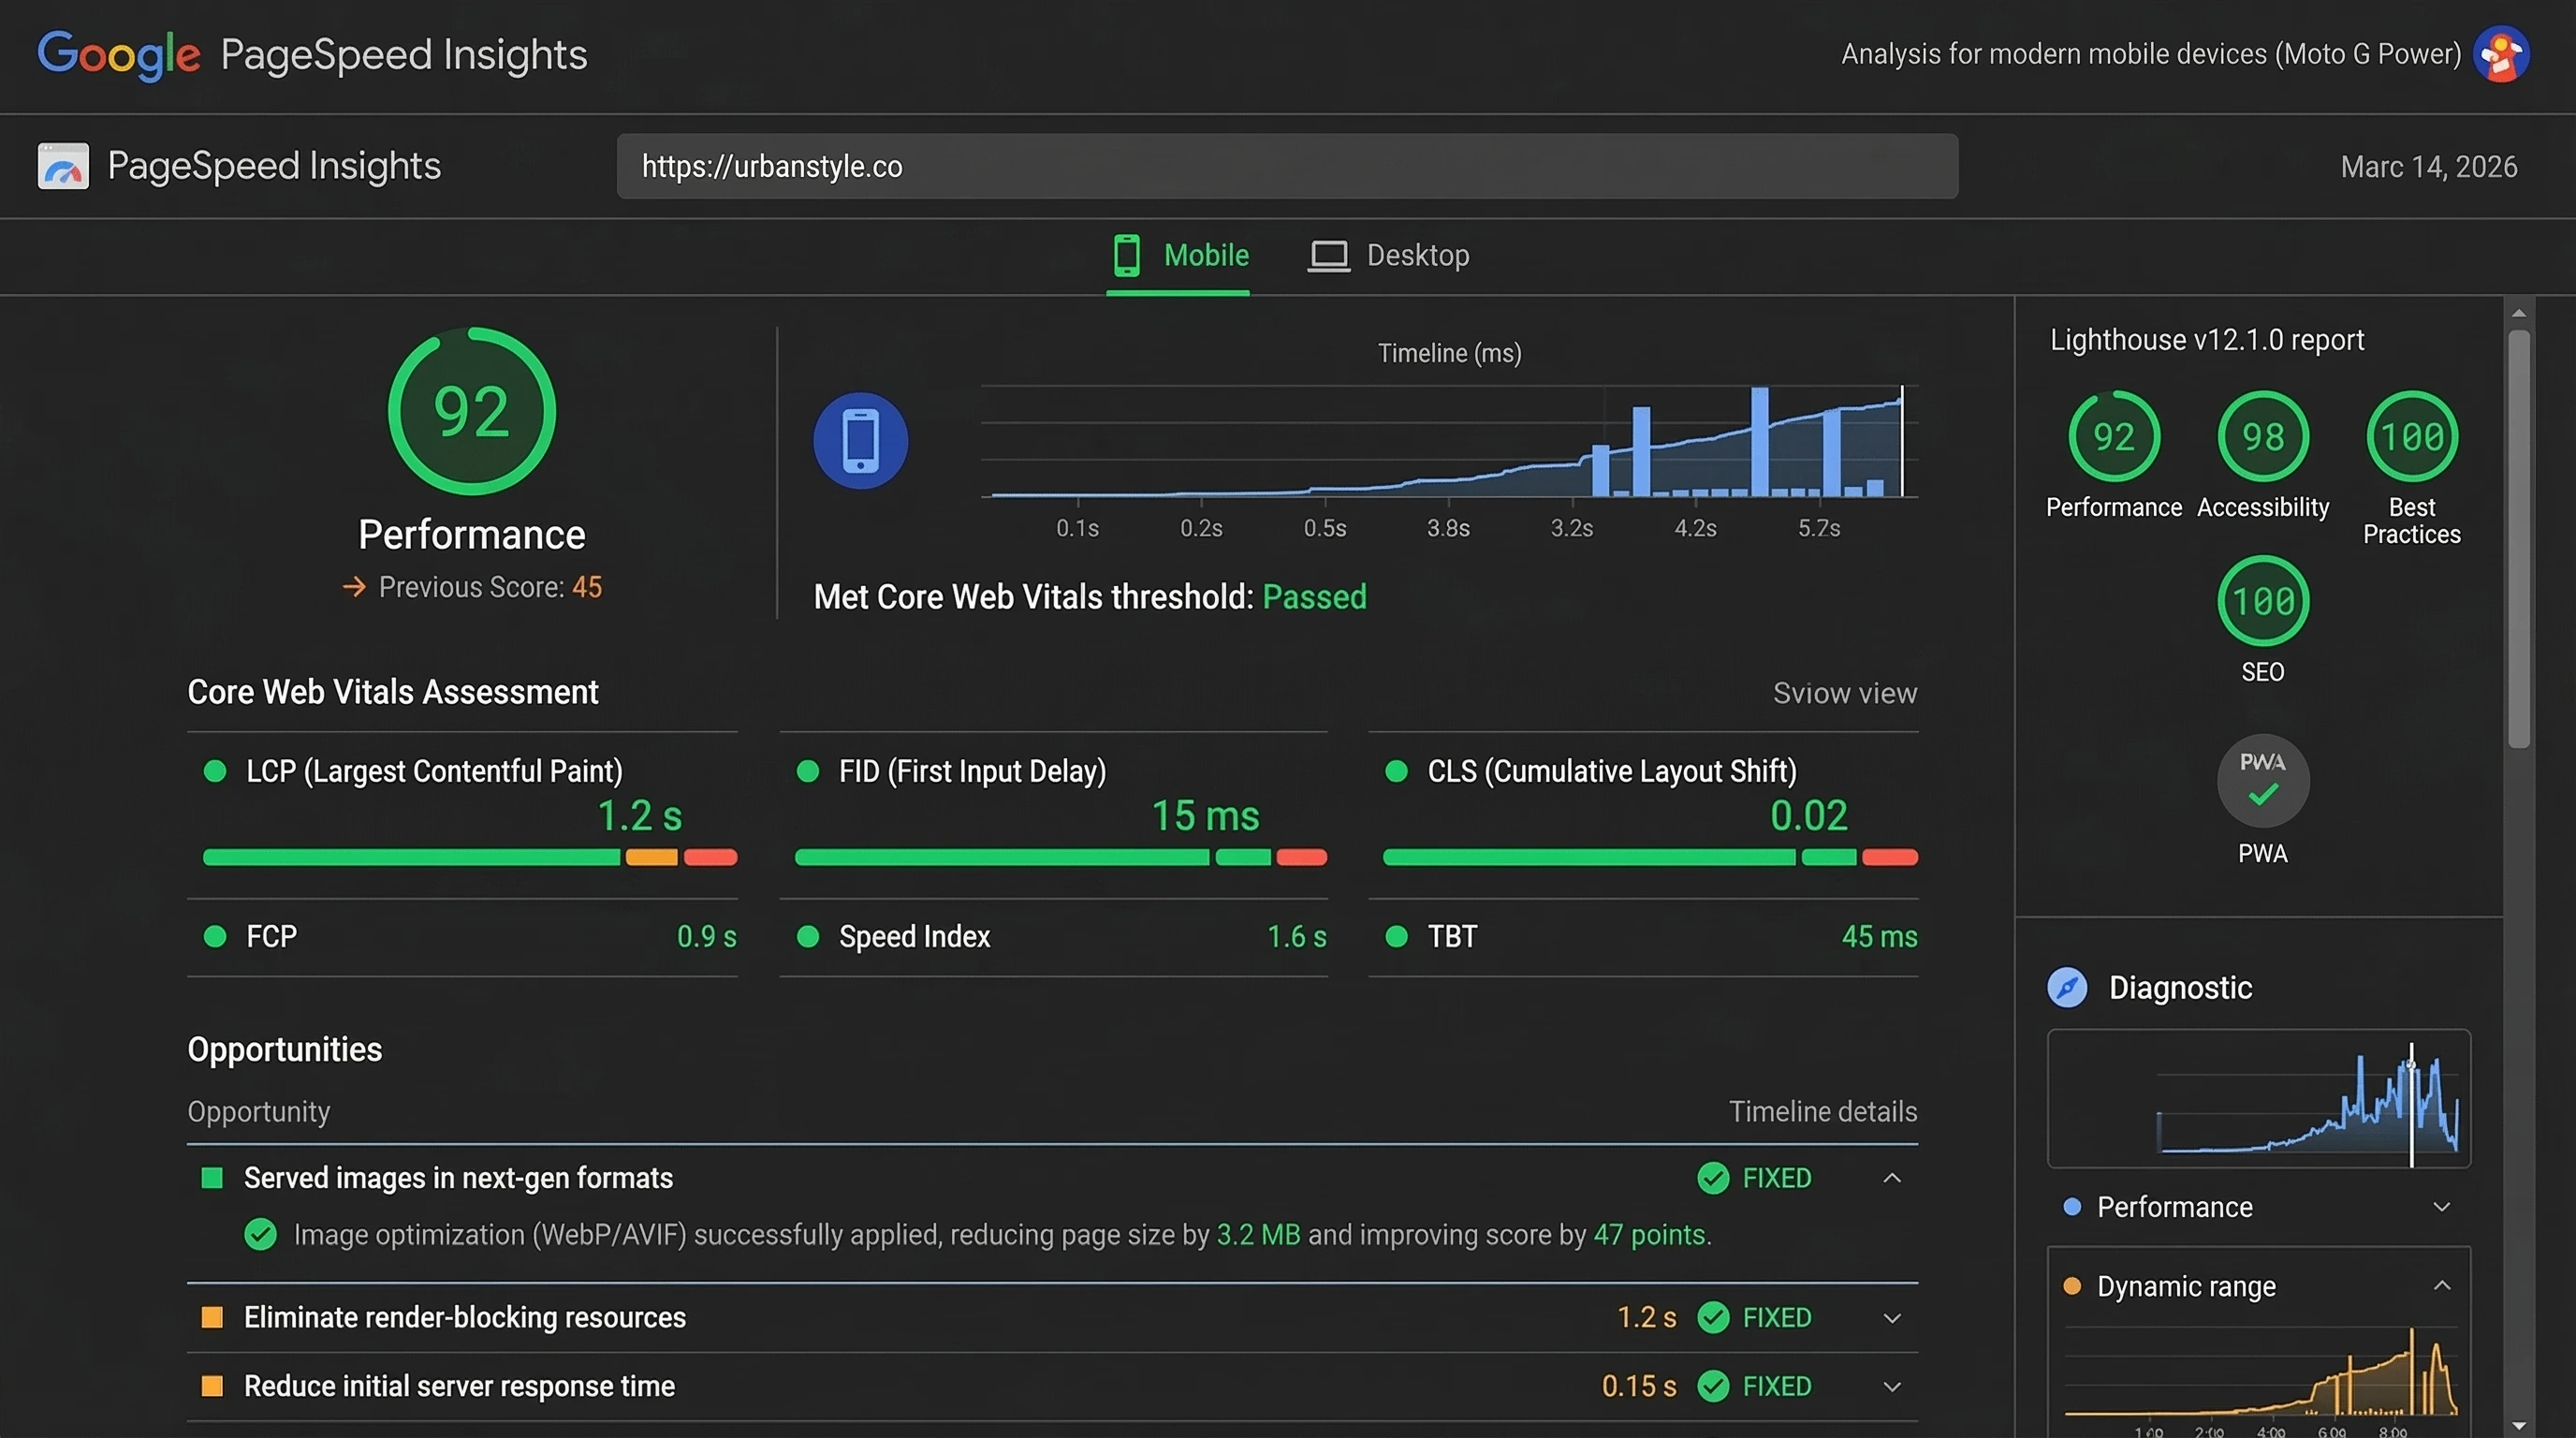Click the Google logo in header
Viewport: 2576px width, 1438px height.
click(118, 55)
